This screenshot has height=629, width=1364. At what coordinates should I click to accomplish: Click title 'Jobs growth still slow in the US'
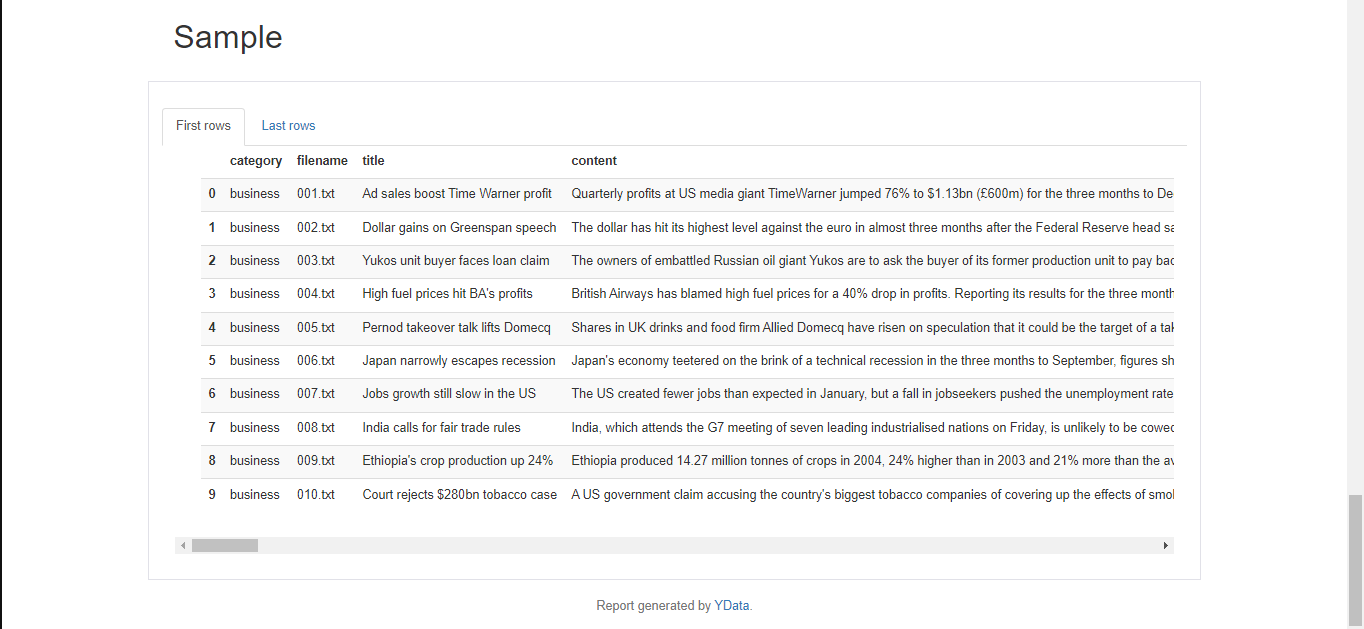(449, 394)
